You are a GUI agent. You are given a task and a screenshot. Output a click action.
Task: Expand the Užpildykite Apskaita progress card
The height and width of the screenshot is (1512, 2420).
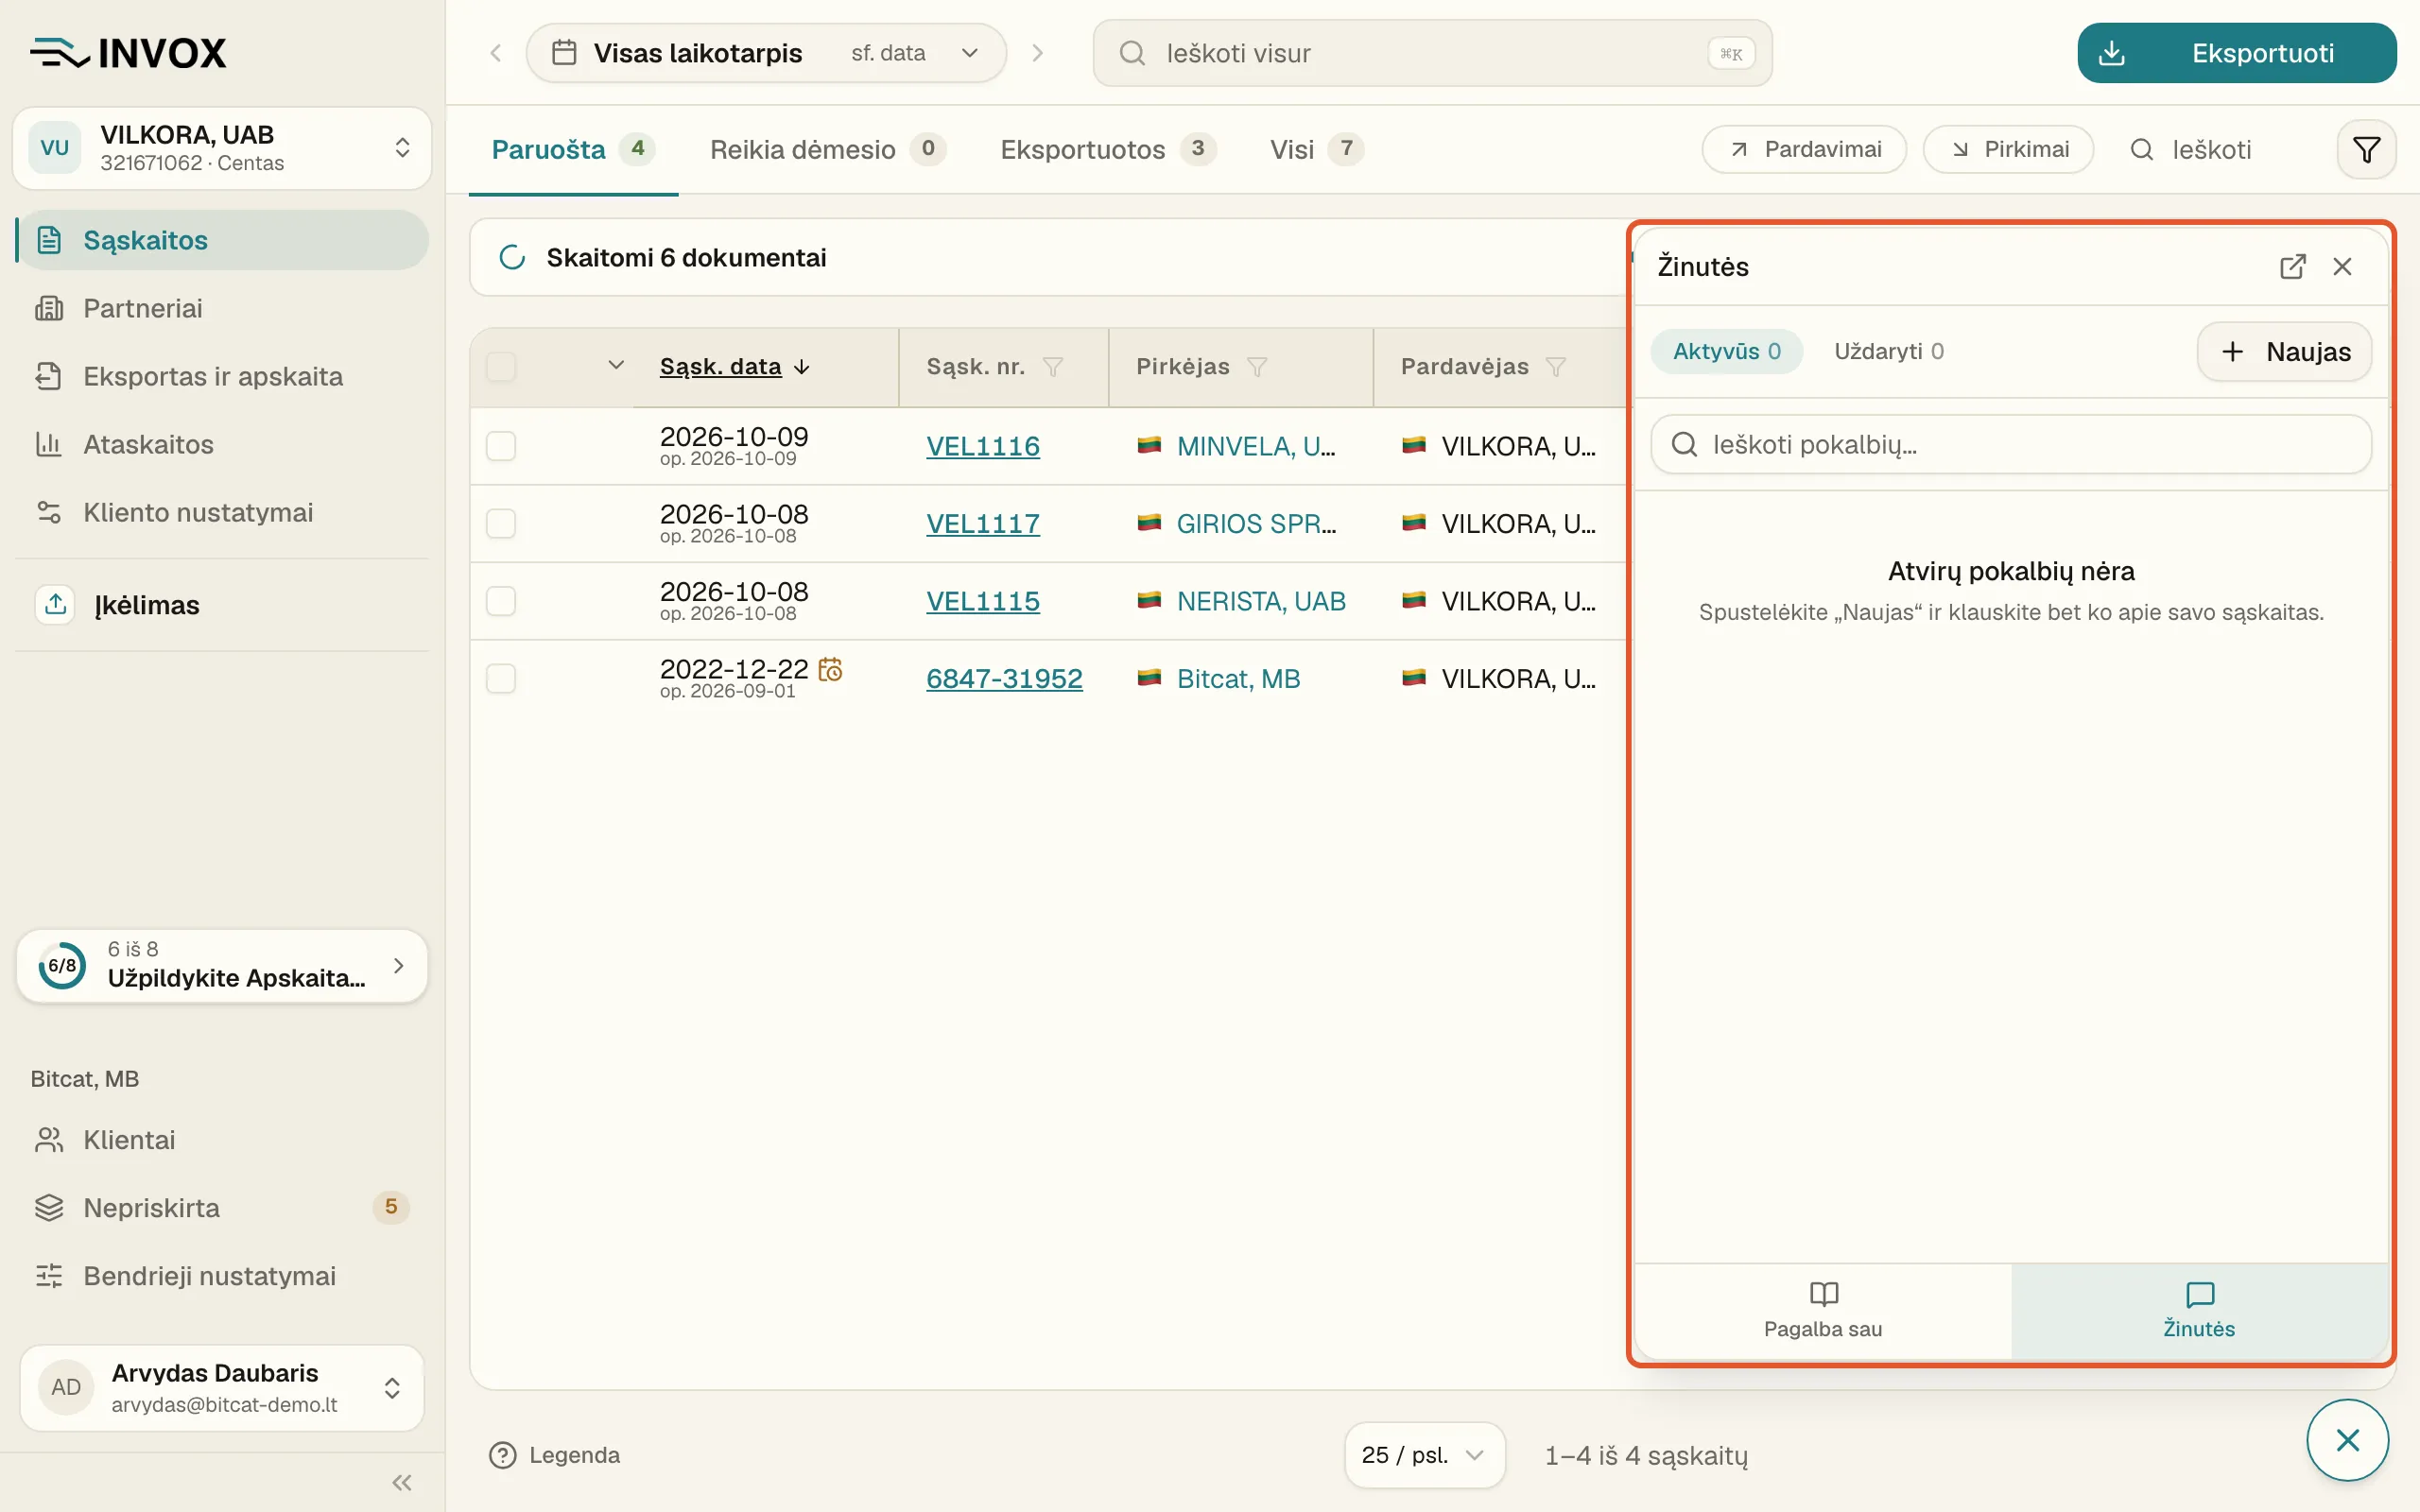222,966
